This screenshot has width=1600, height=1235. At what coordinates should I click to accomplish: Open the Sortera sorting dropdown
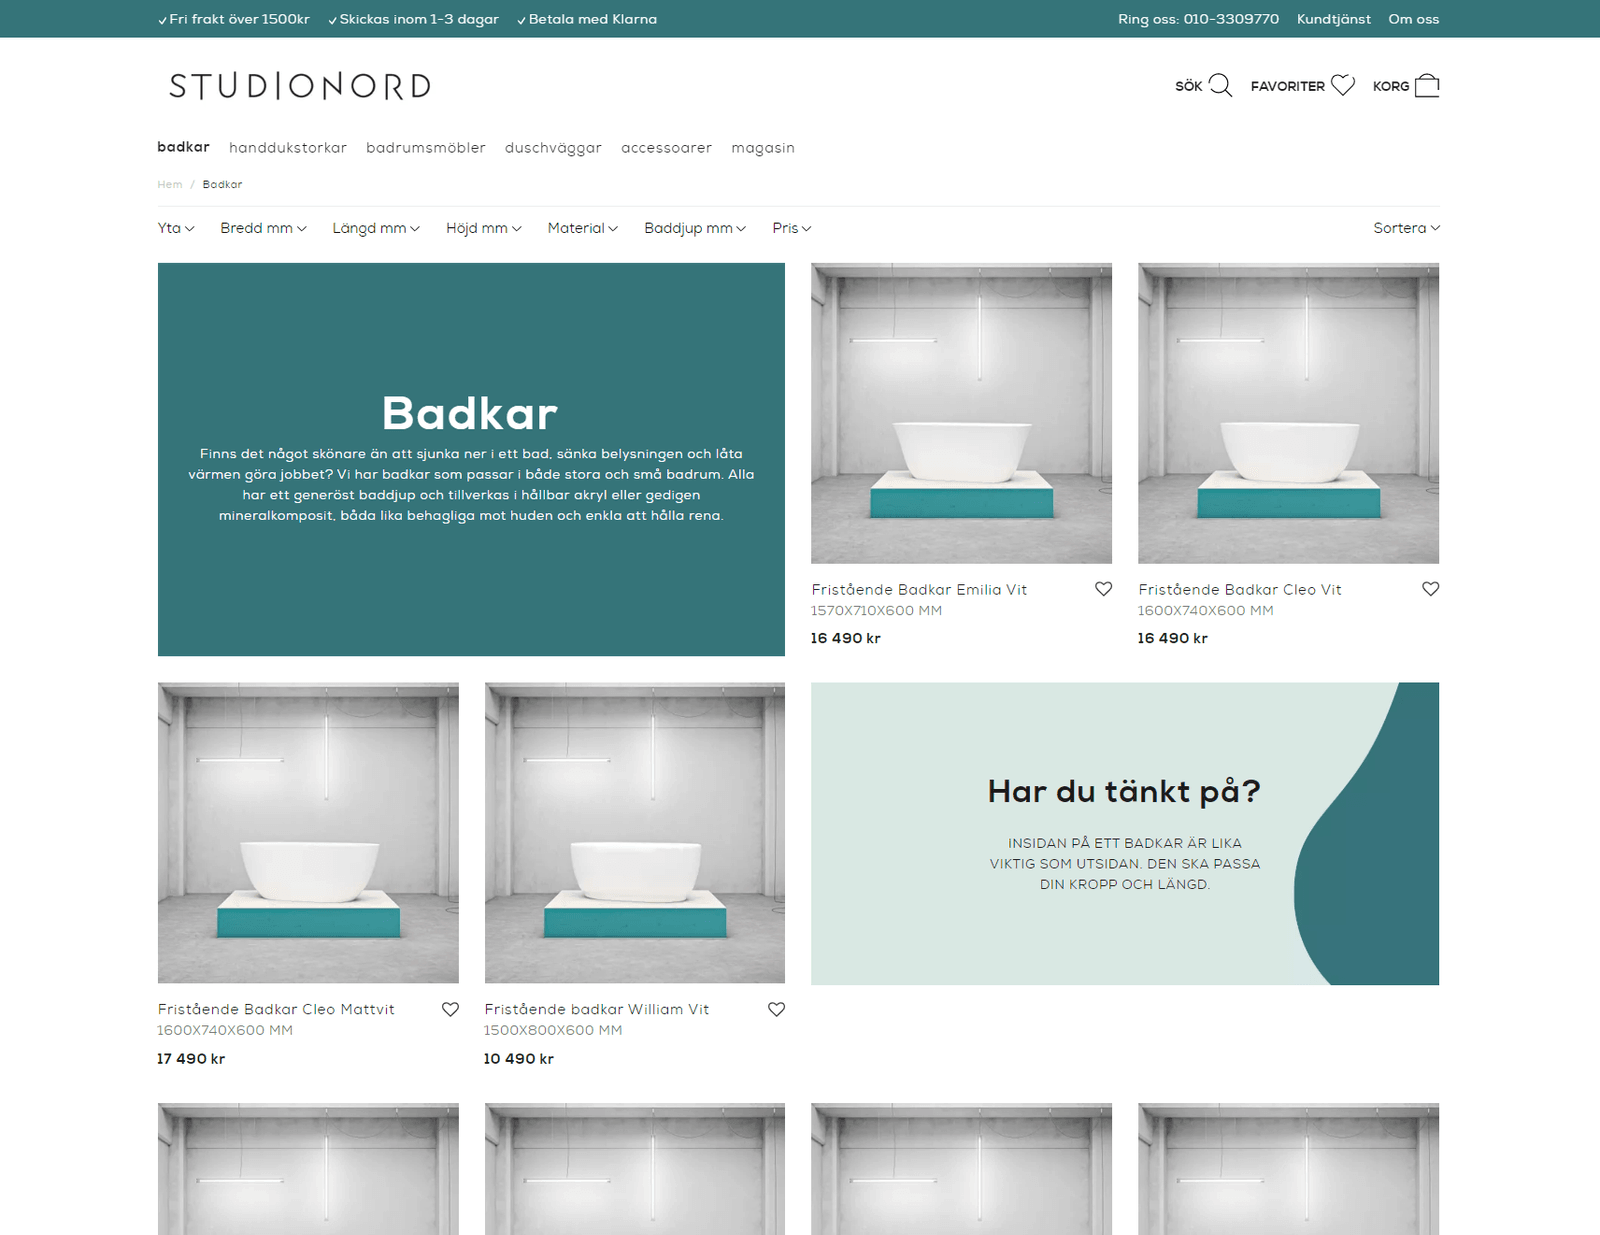1407,228
